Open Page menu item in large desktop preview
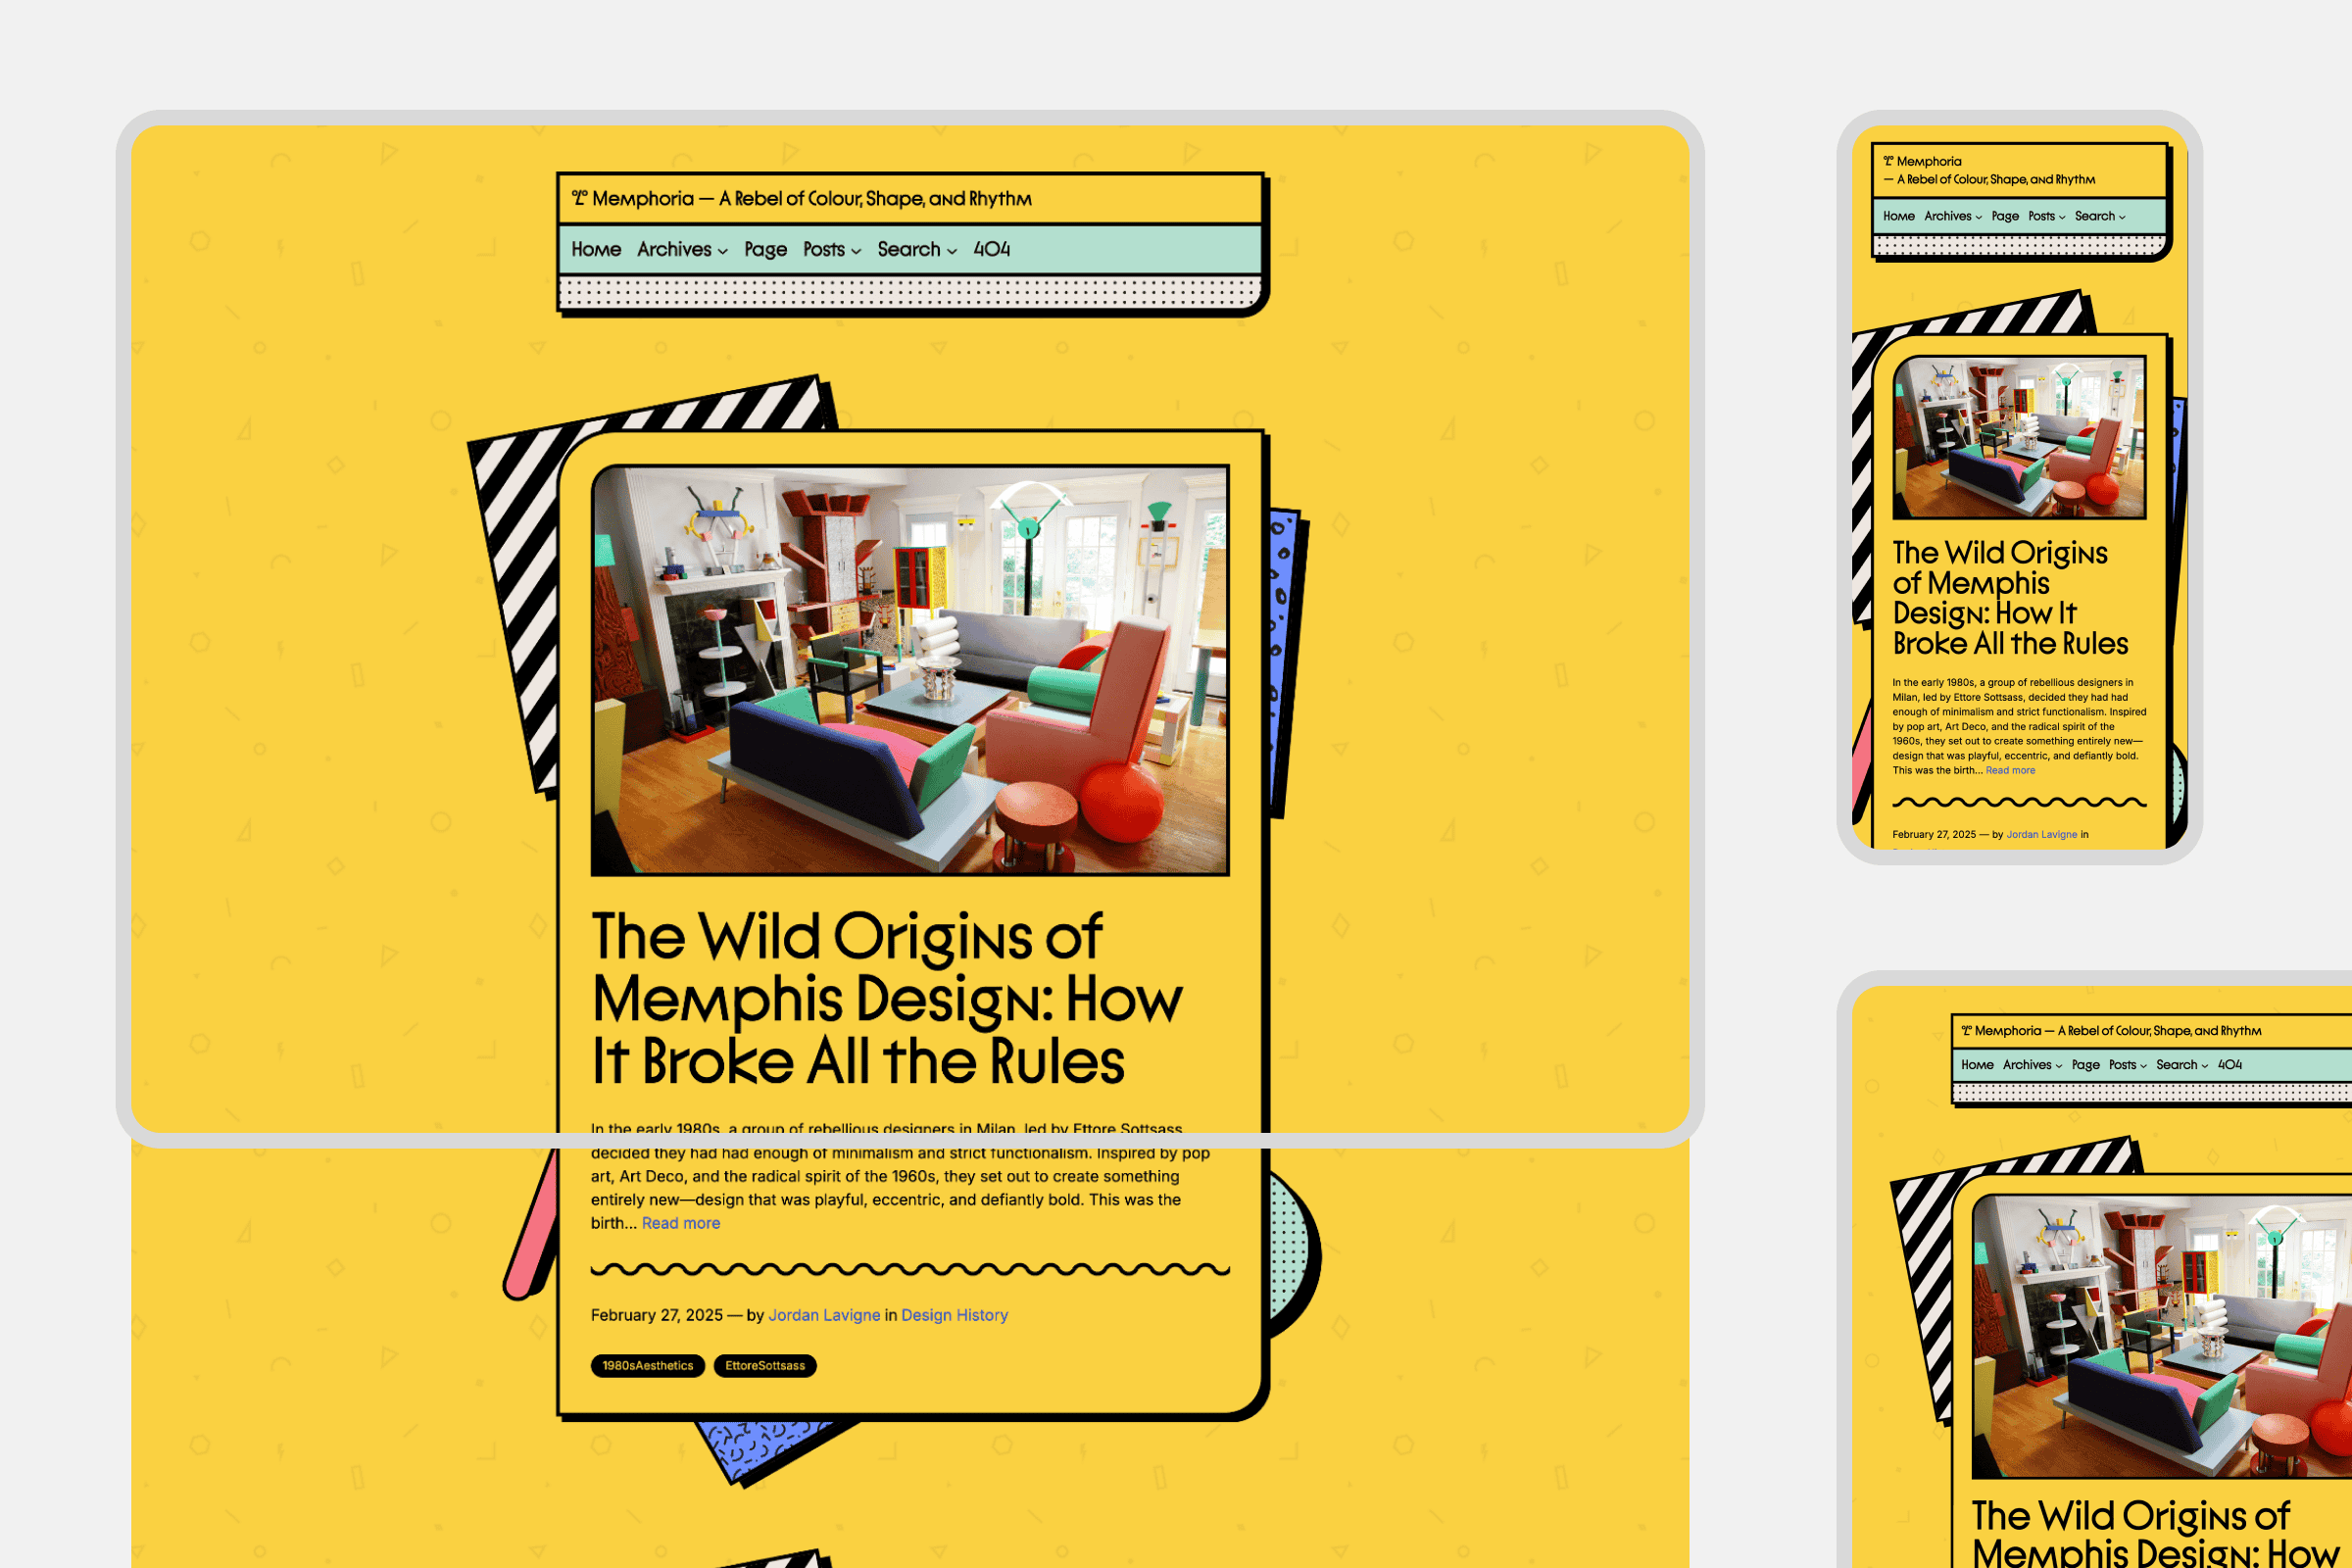 point(765,249)
